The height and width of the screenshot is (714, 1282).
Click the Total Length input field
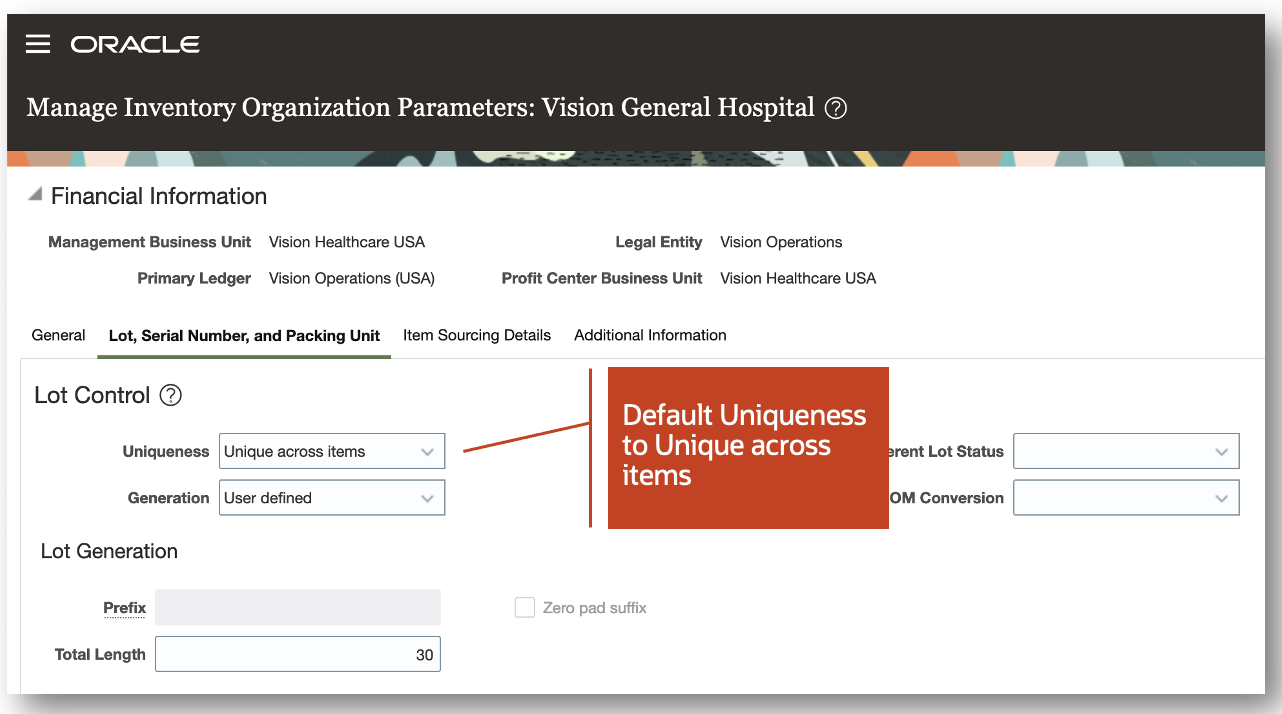[x=297, y=654]
